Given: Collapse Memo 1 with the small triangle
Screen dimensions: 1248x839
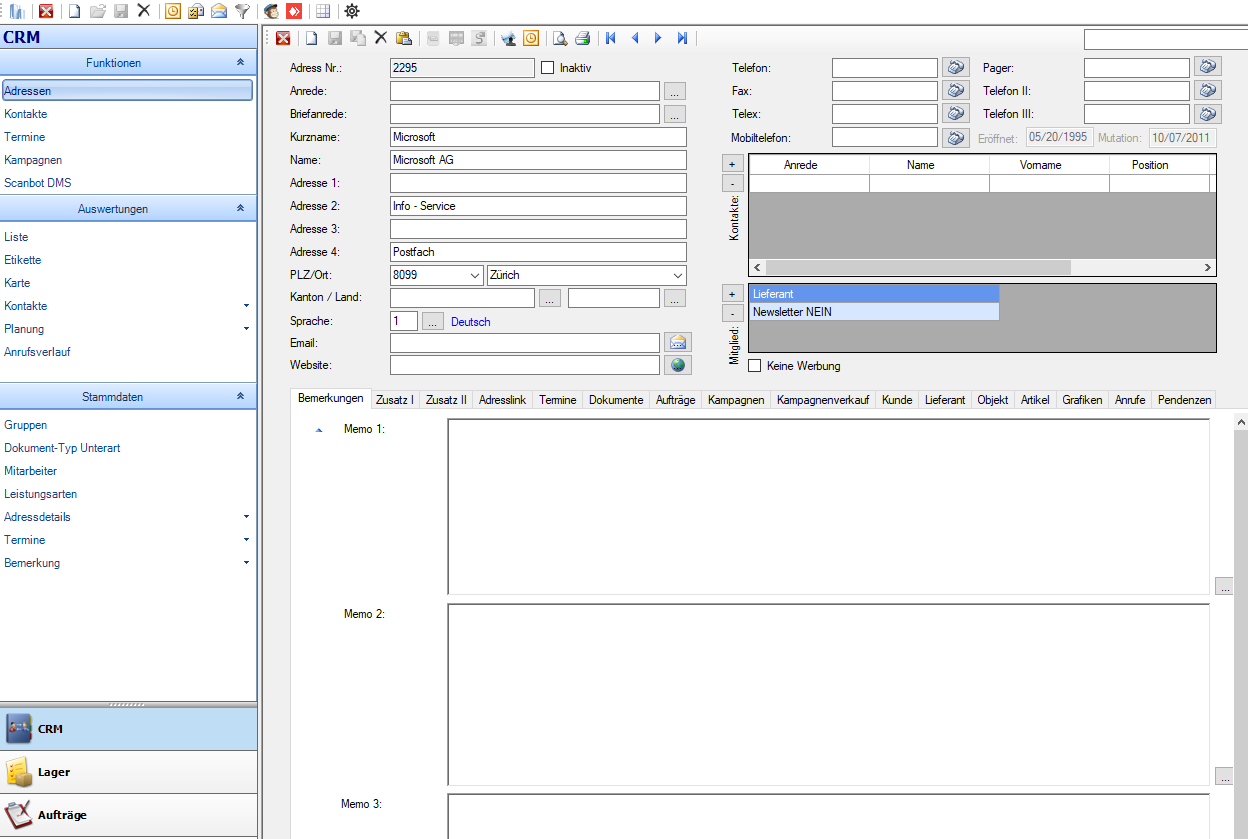Looking at the screenshot, I should 319,430.
